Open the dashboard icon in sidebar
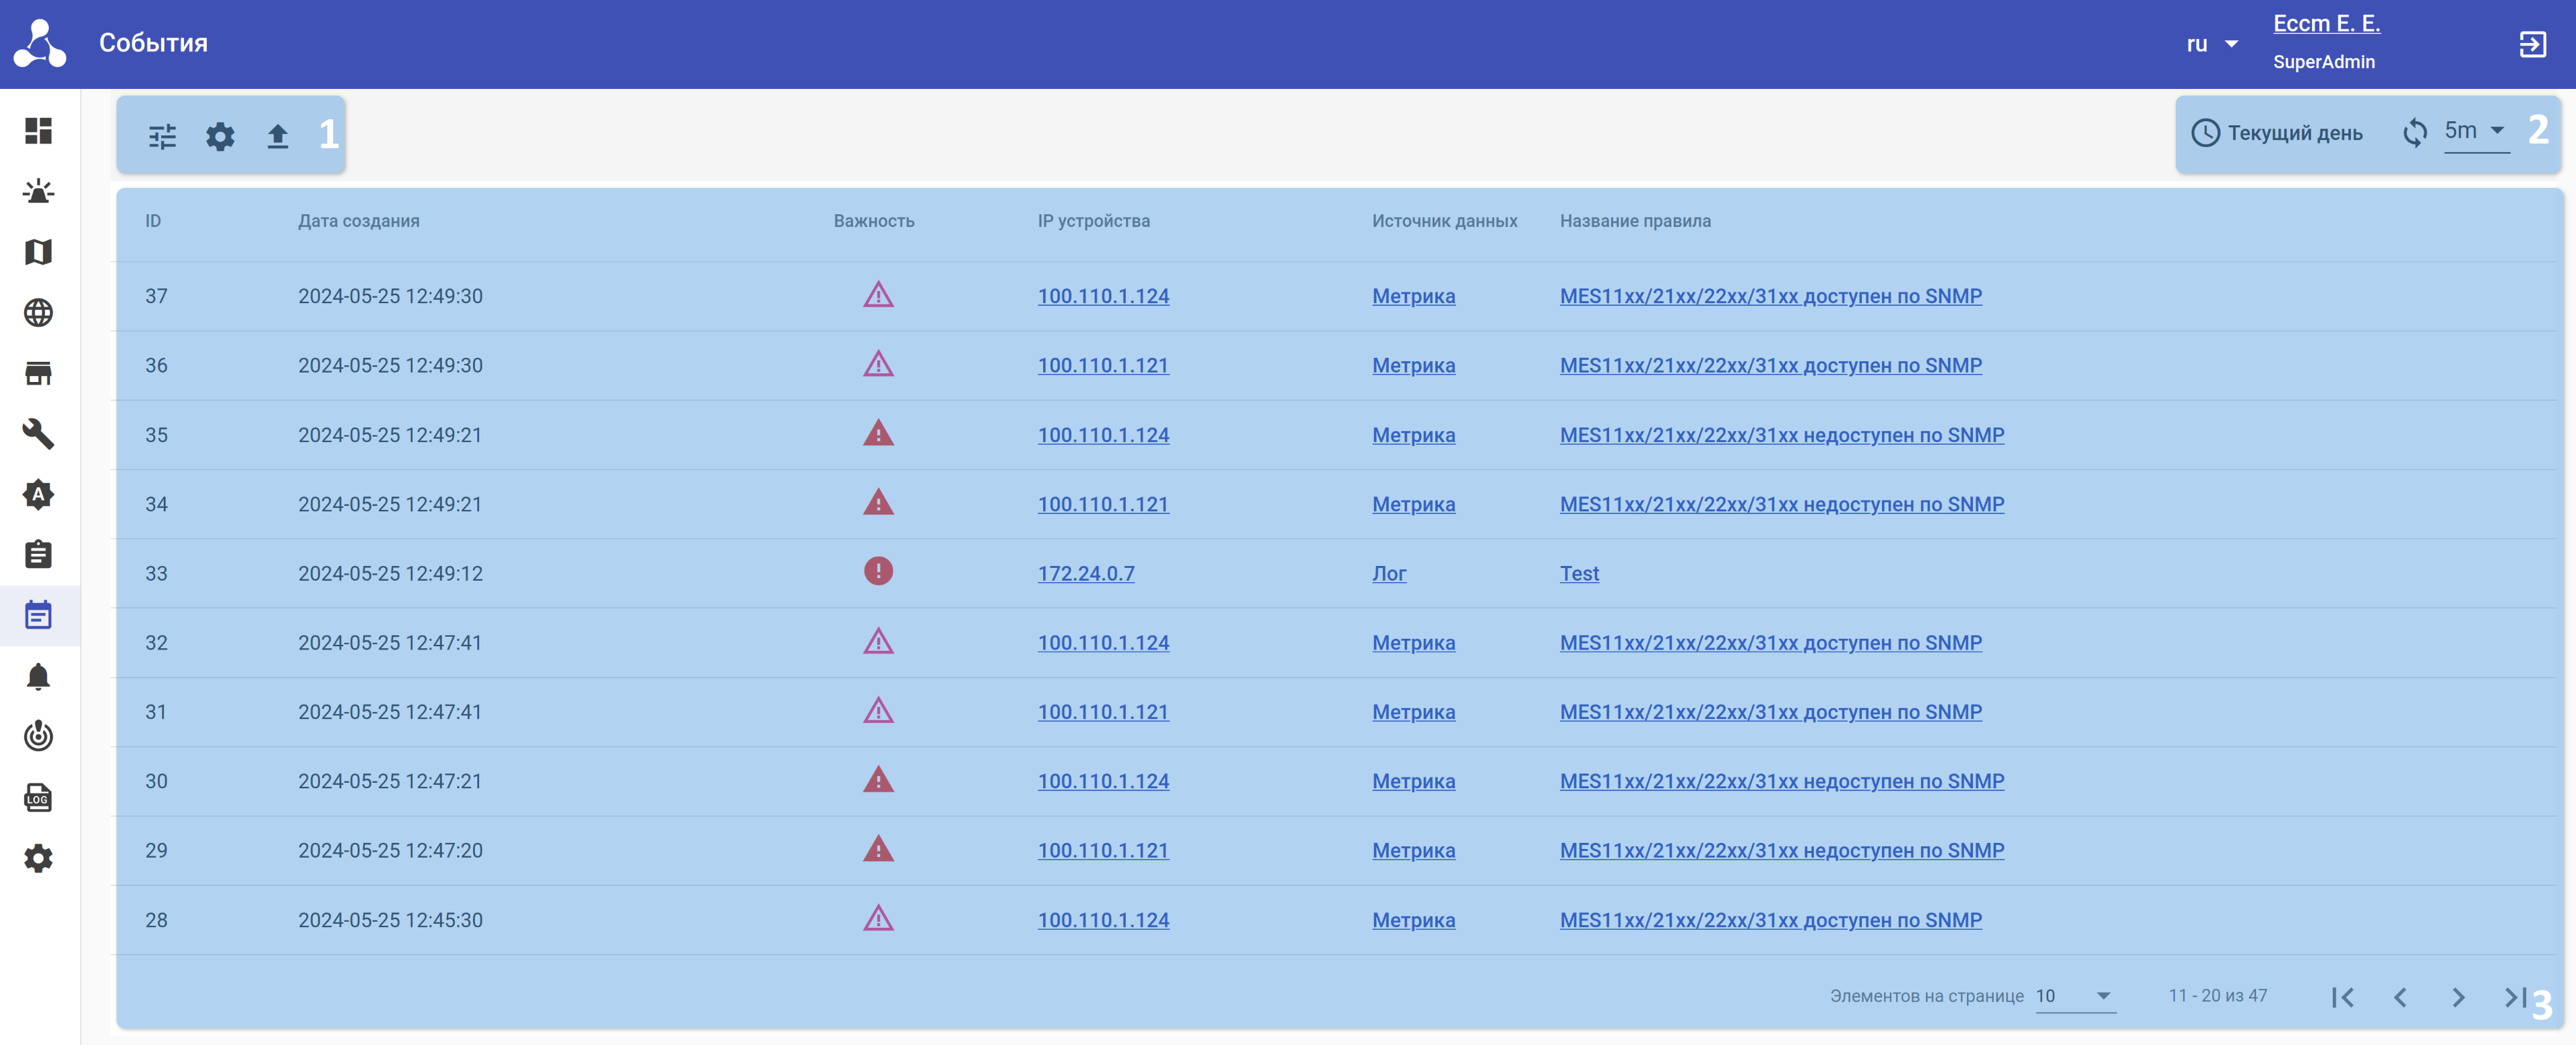 (38, 131)
